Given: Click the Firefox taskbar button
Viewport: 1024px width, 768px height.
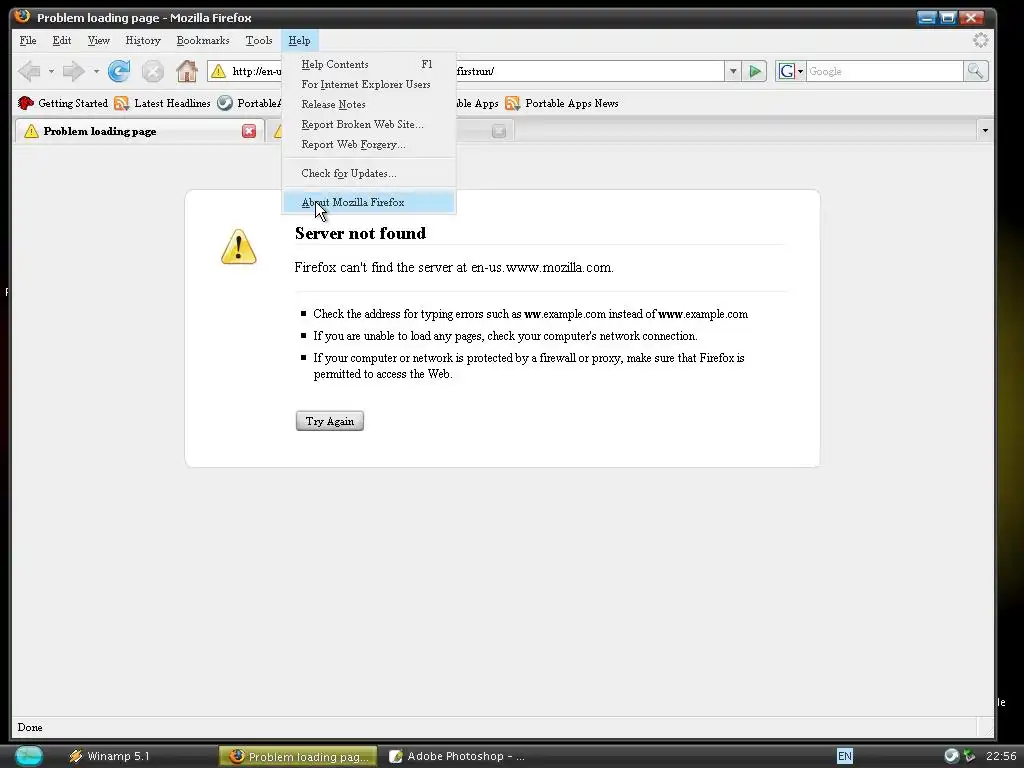Looking at the screenshot, I should coord(298,756).
